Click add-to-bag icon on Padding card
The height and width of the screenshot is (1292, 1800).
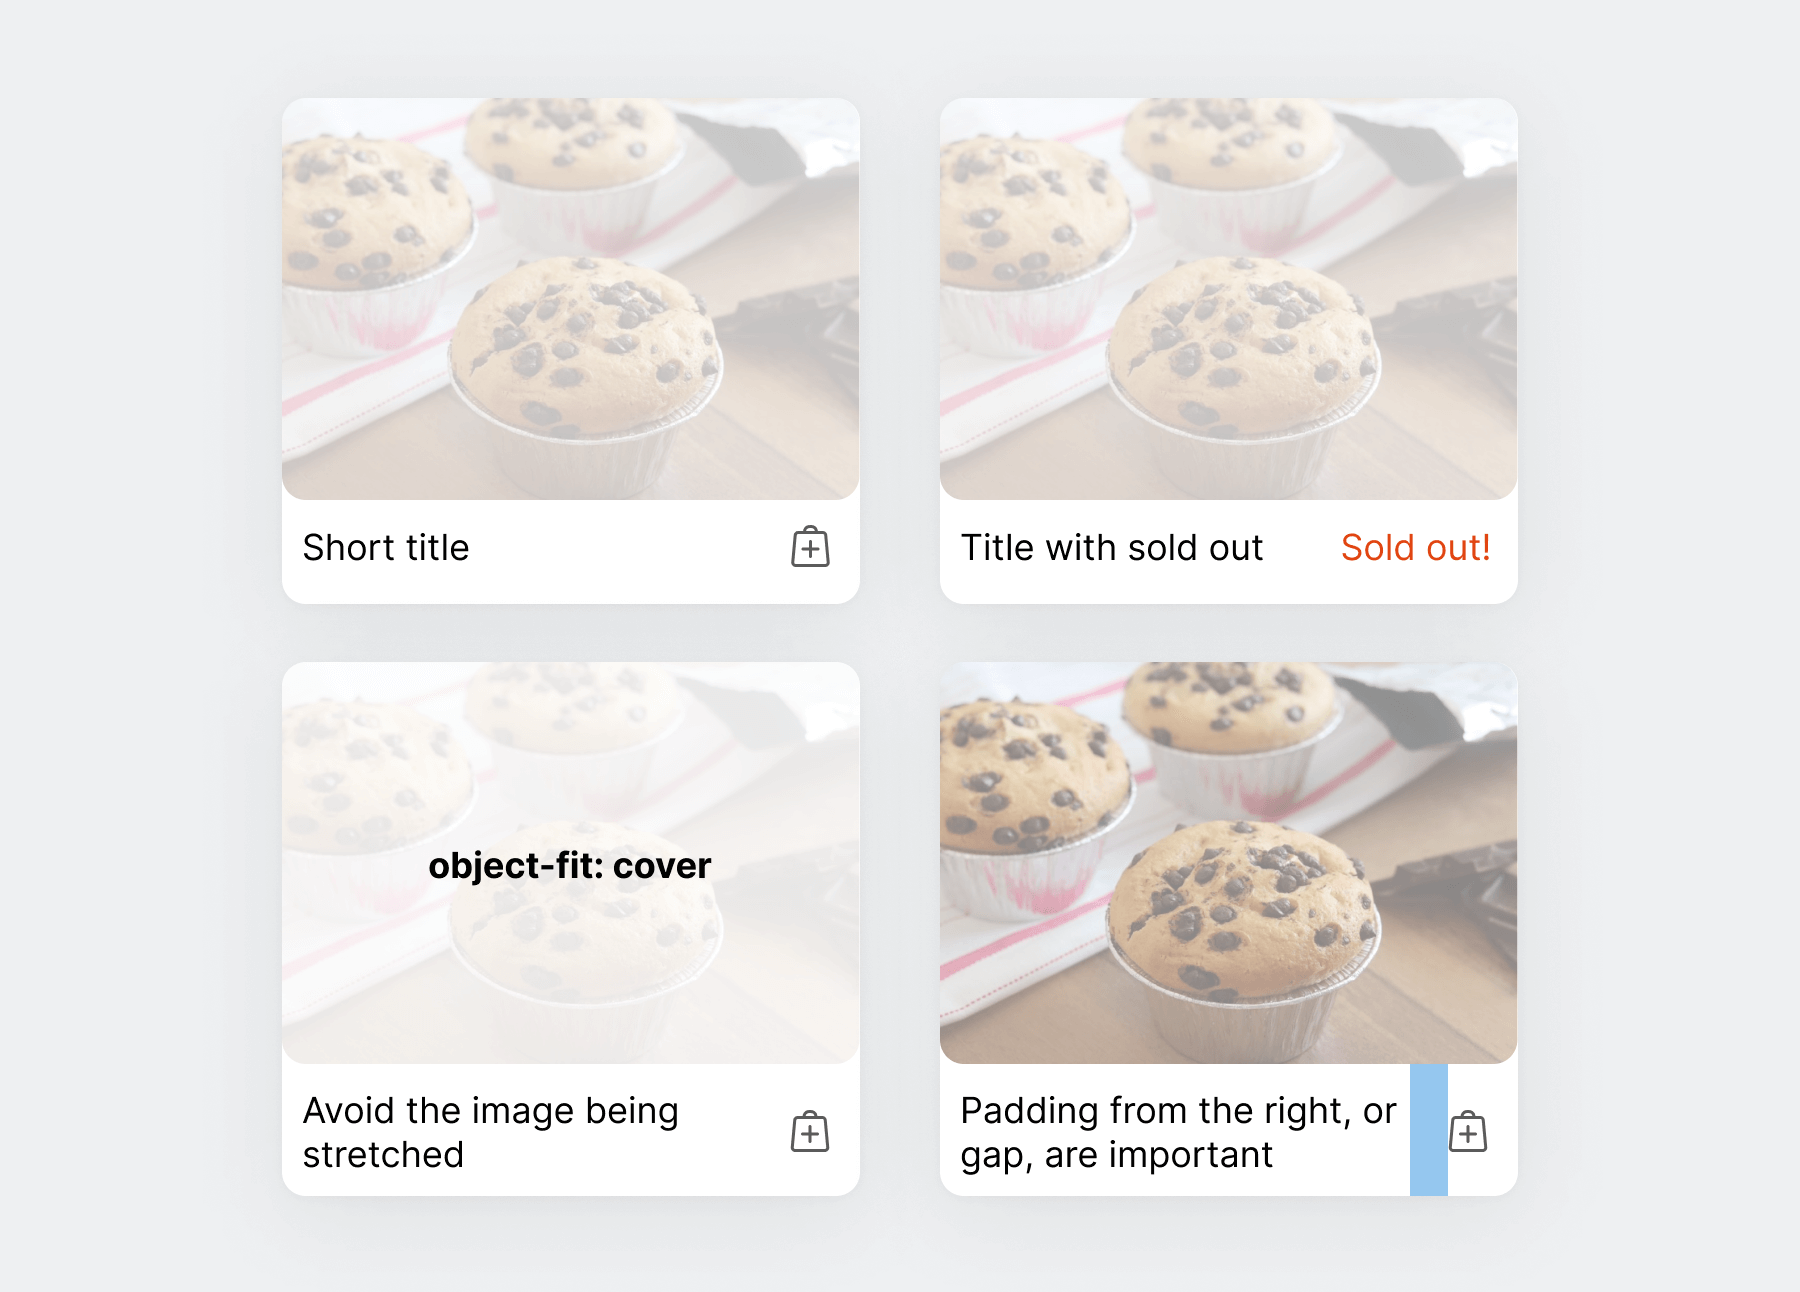tap(1468, 1132)
